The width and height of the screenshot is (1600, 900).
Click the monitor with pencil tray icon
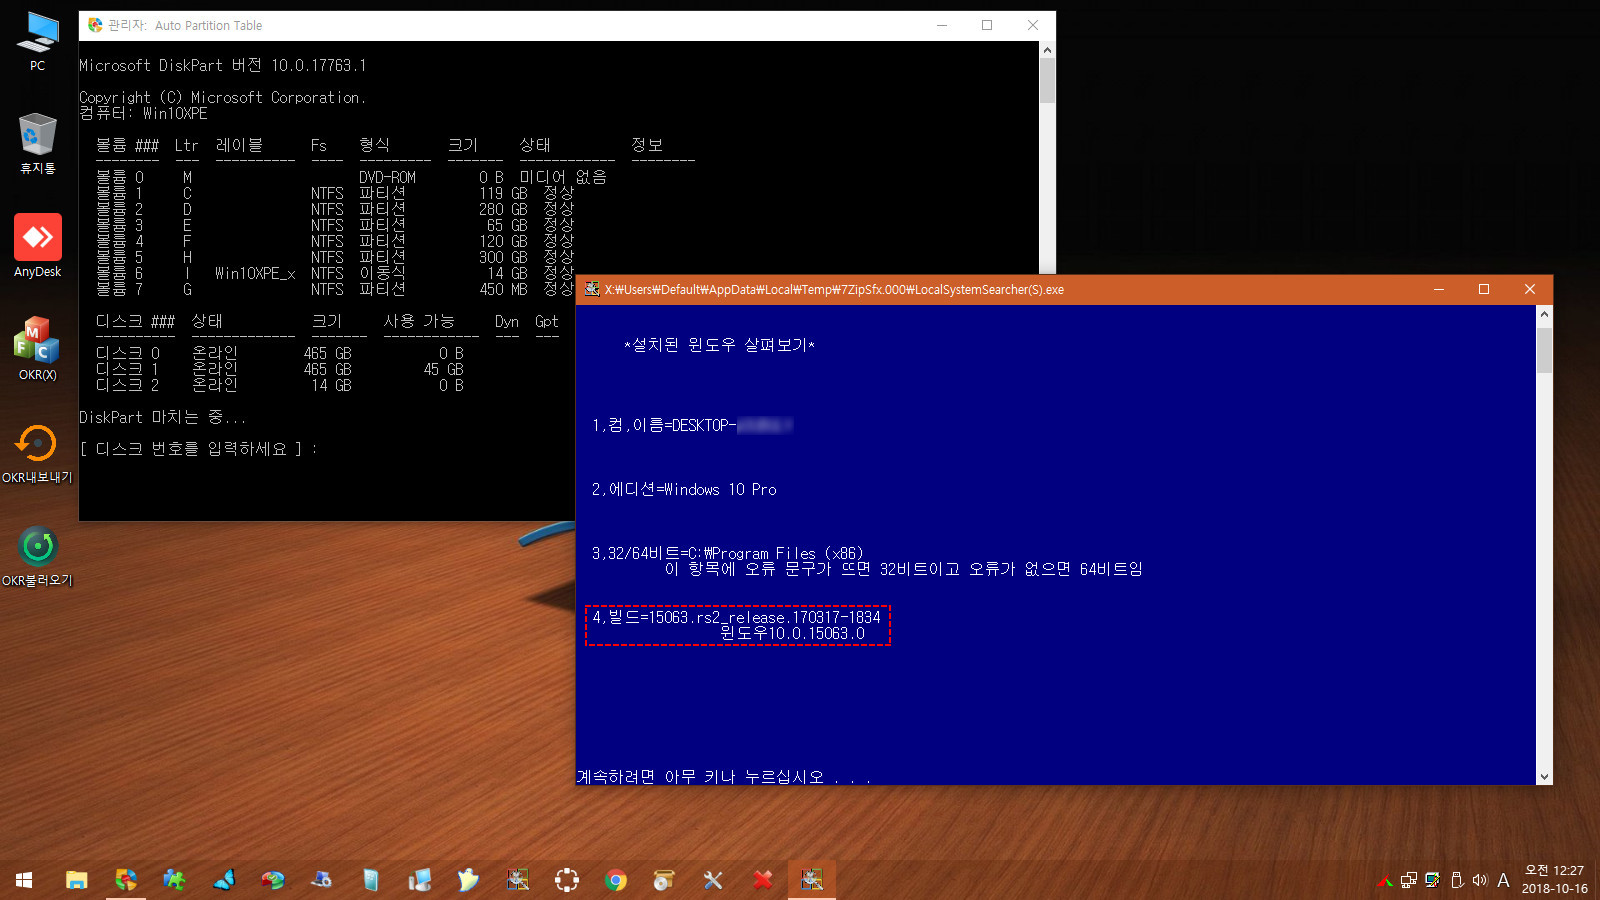pyautogui.click(x=1433, y=881)
